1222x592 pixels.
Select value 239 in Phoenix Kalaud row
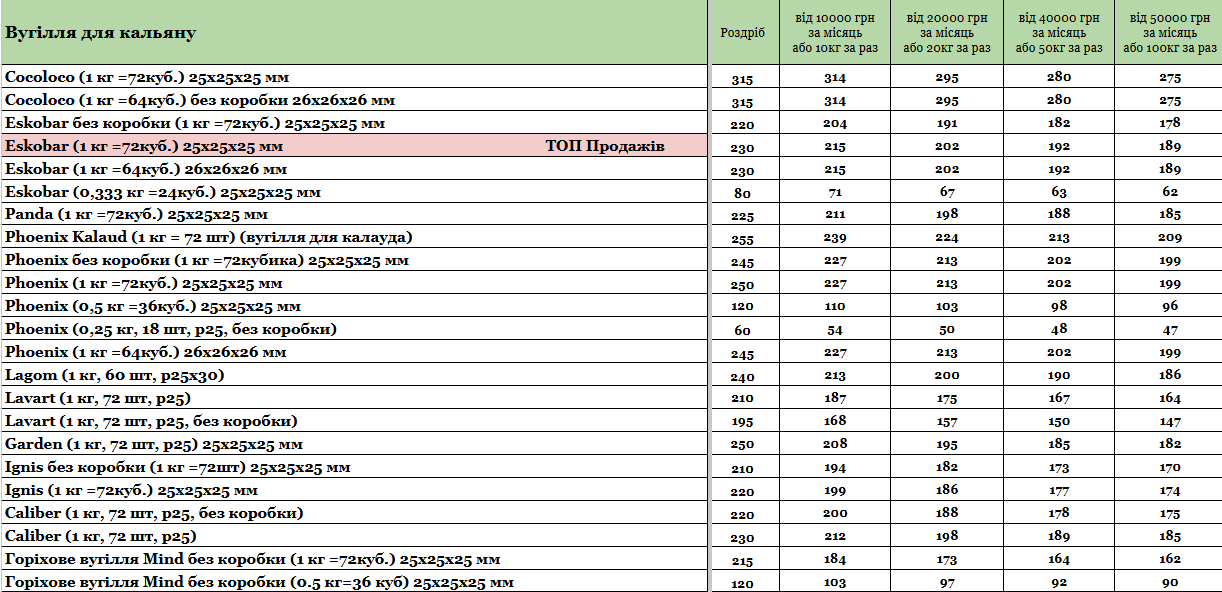[835, 237]
